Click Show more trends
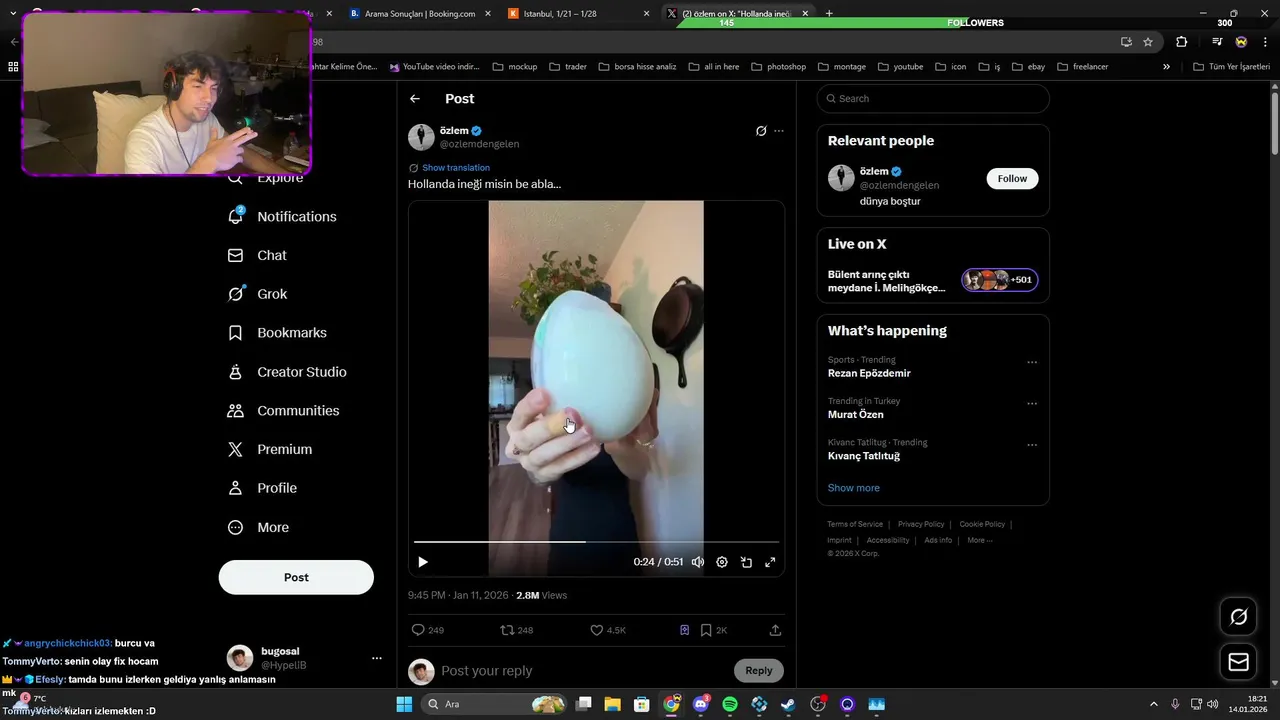Image resolution: width=1280 pixels, height=720 pixels. coord(854,488)
